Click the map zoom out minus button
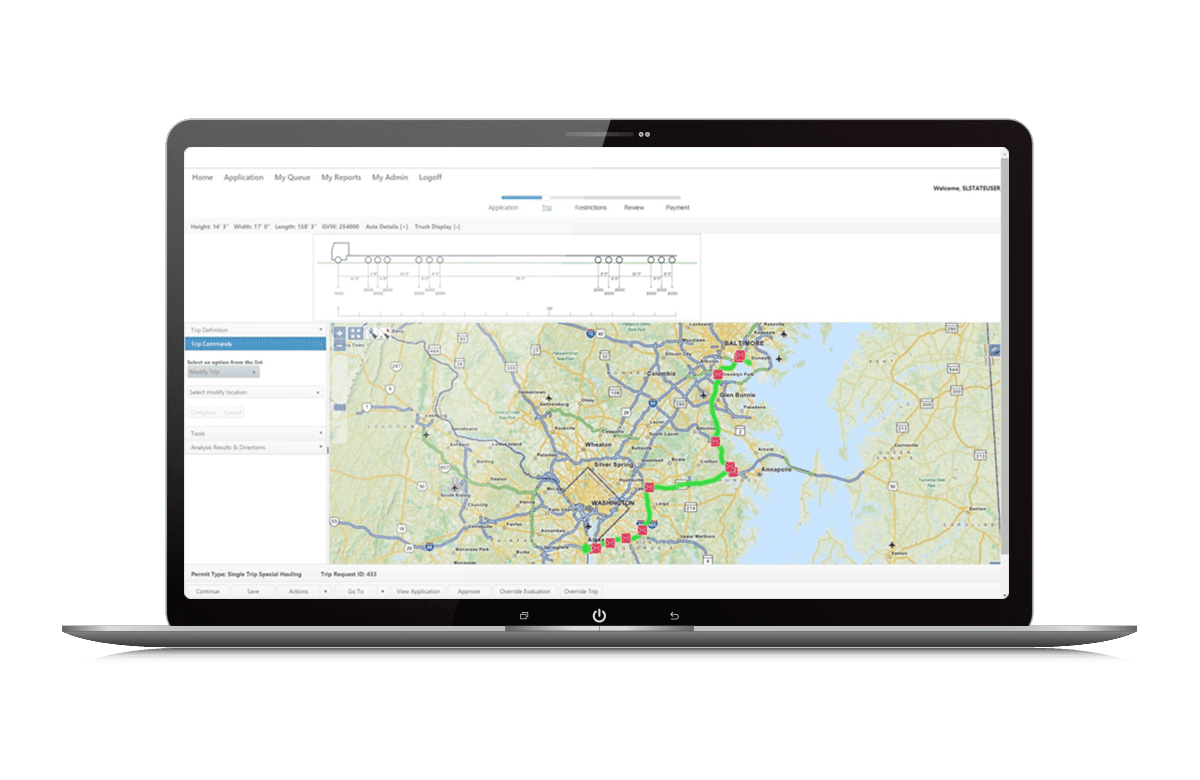Image resolution: width=1200 pixels, height=780 pixels. point(339,346)
